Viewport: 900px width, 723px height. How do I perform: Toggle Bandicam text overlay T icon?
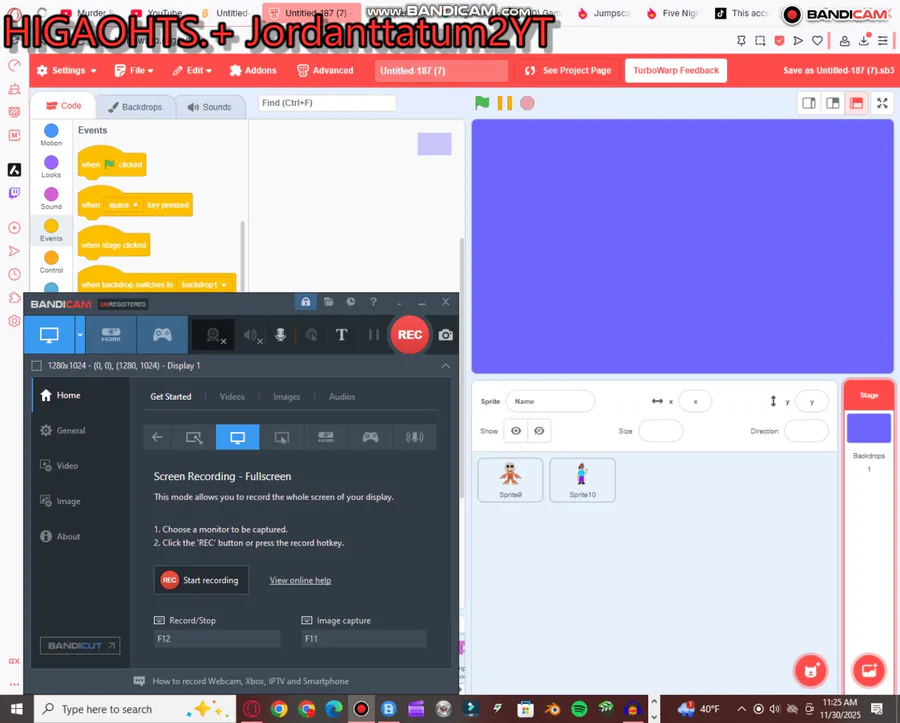point(341,335)
